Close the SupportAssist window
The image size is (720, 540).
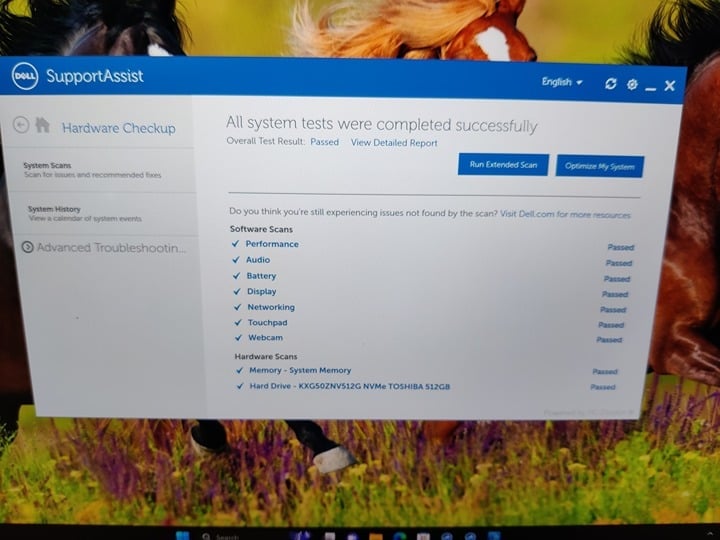pos(669,85)
